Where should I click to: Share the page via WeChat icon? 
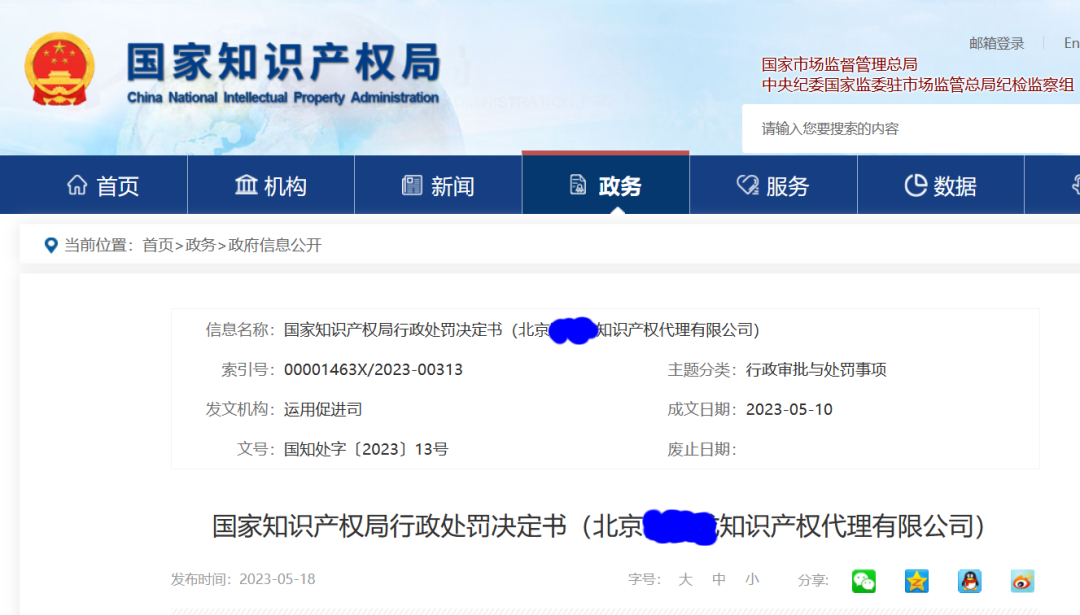(864, 581)
